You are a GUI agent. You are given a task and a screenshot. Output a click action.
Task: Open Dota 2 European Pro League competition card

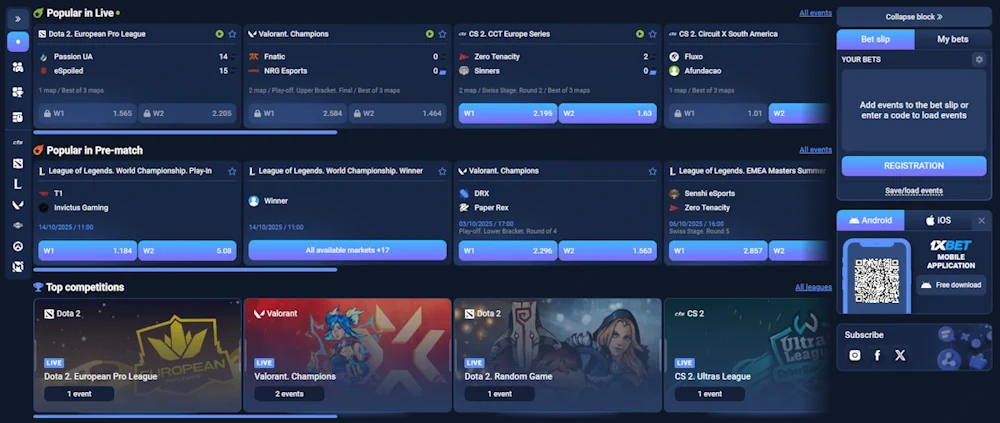click(x=137, y=355)
